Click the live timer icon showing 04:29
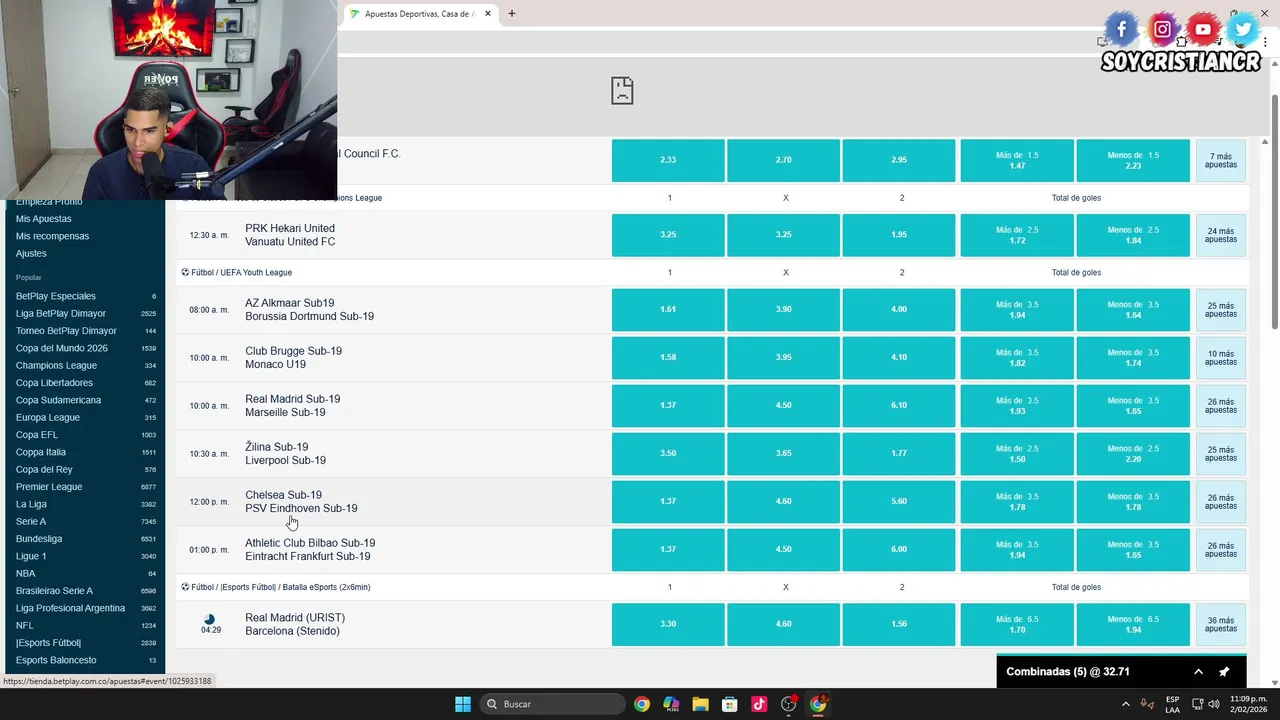 click(x=209, y=619)
